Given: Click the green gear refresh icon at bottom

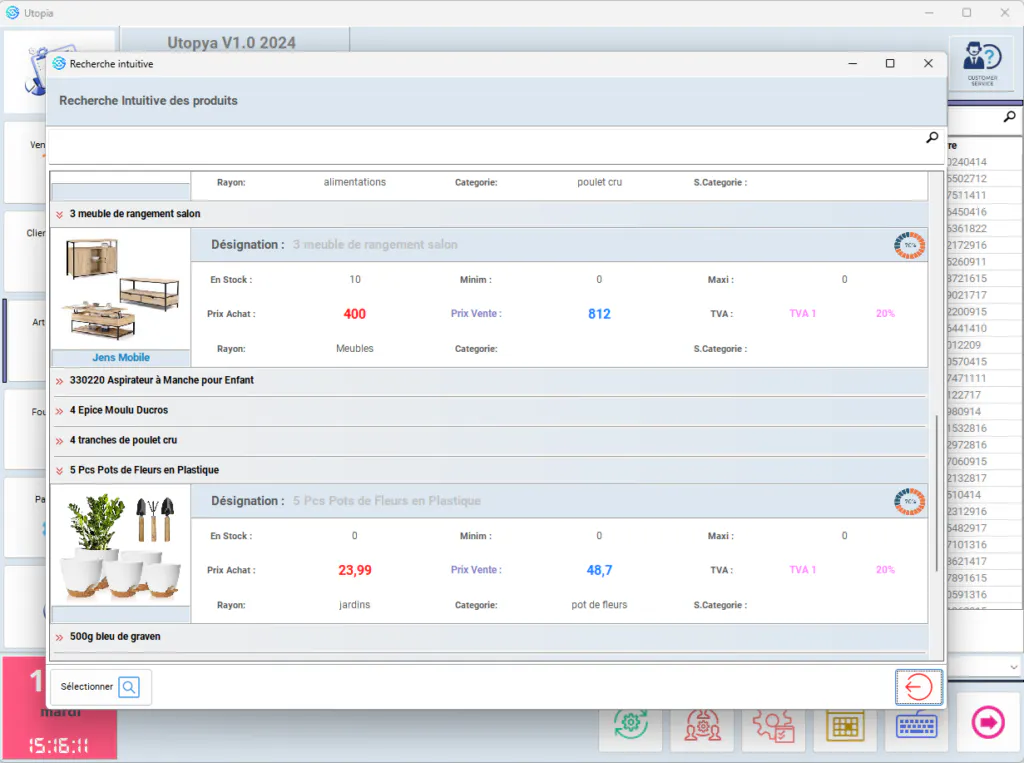Looking at the screenshot, I should pyautogui.click(x=630, y=724).
